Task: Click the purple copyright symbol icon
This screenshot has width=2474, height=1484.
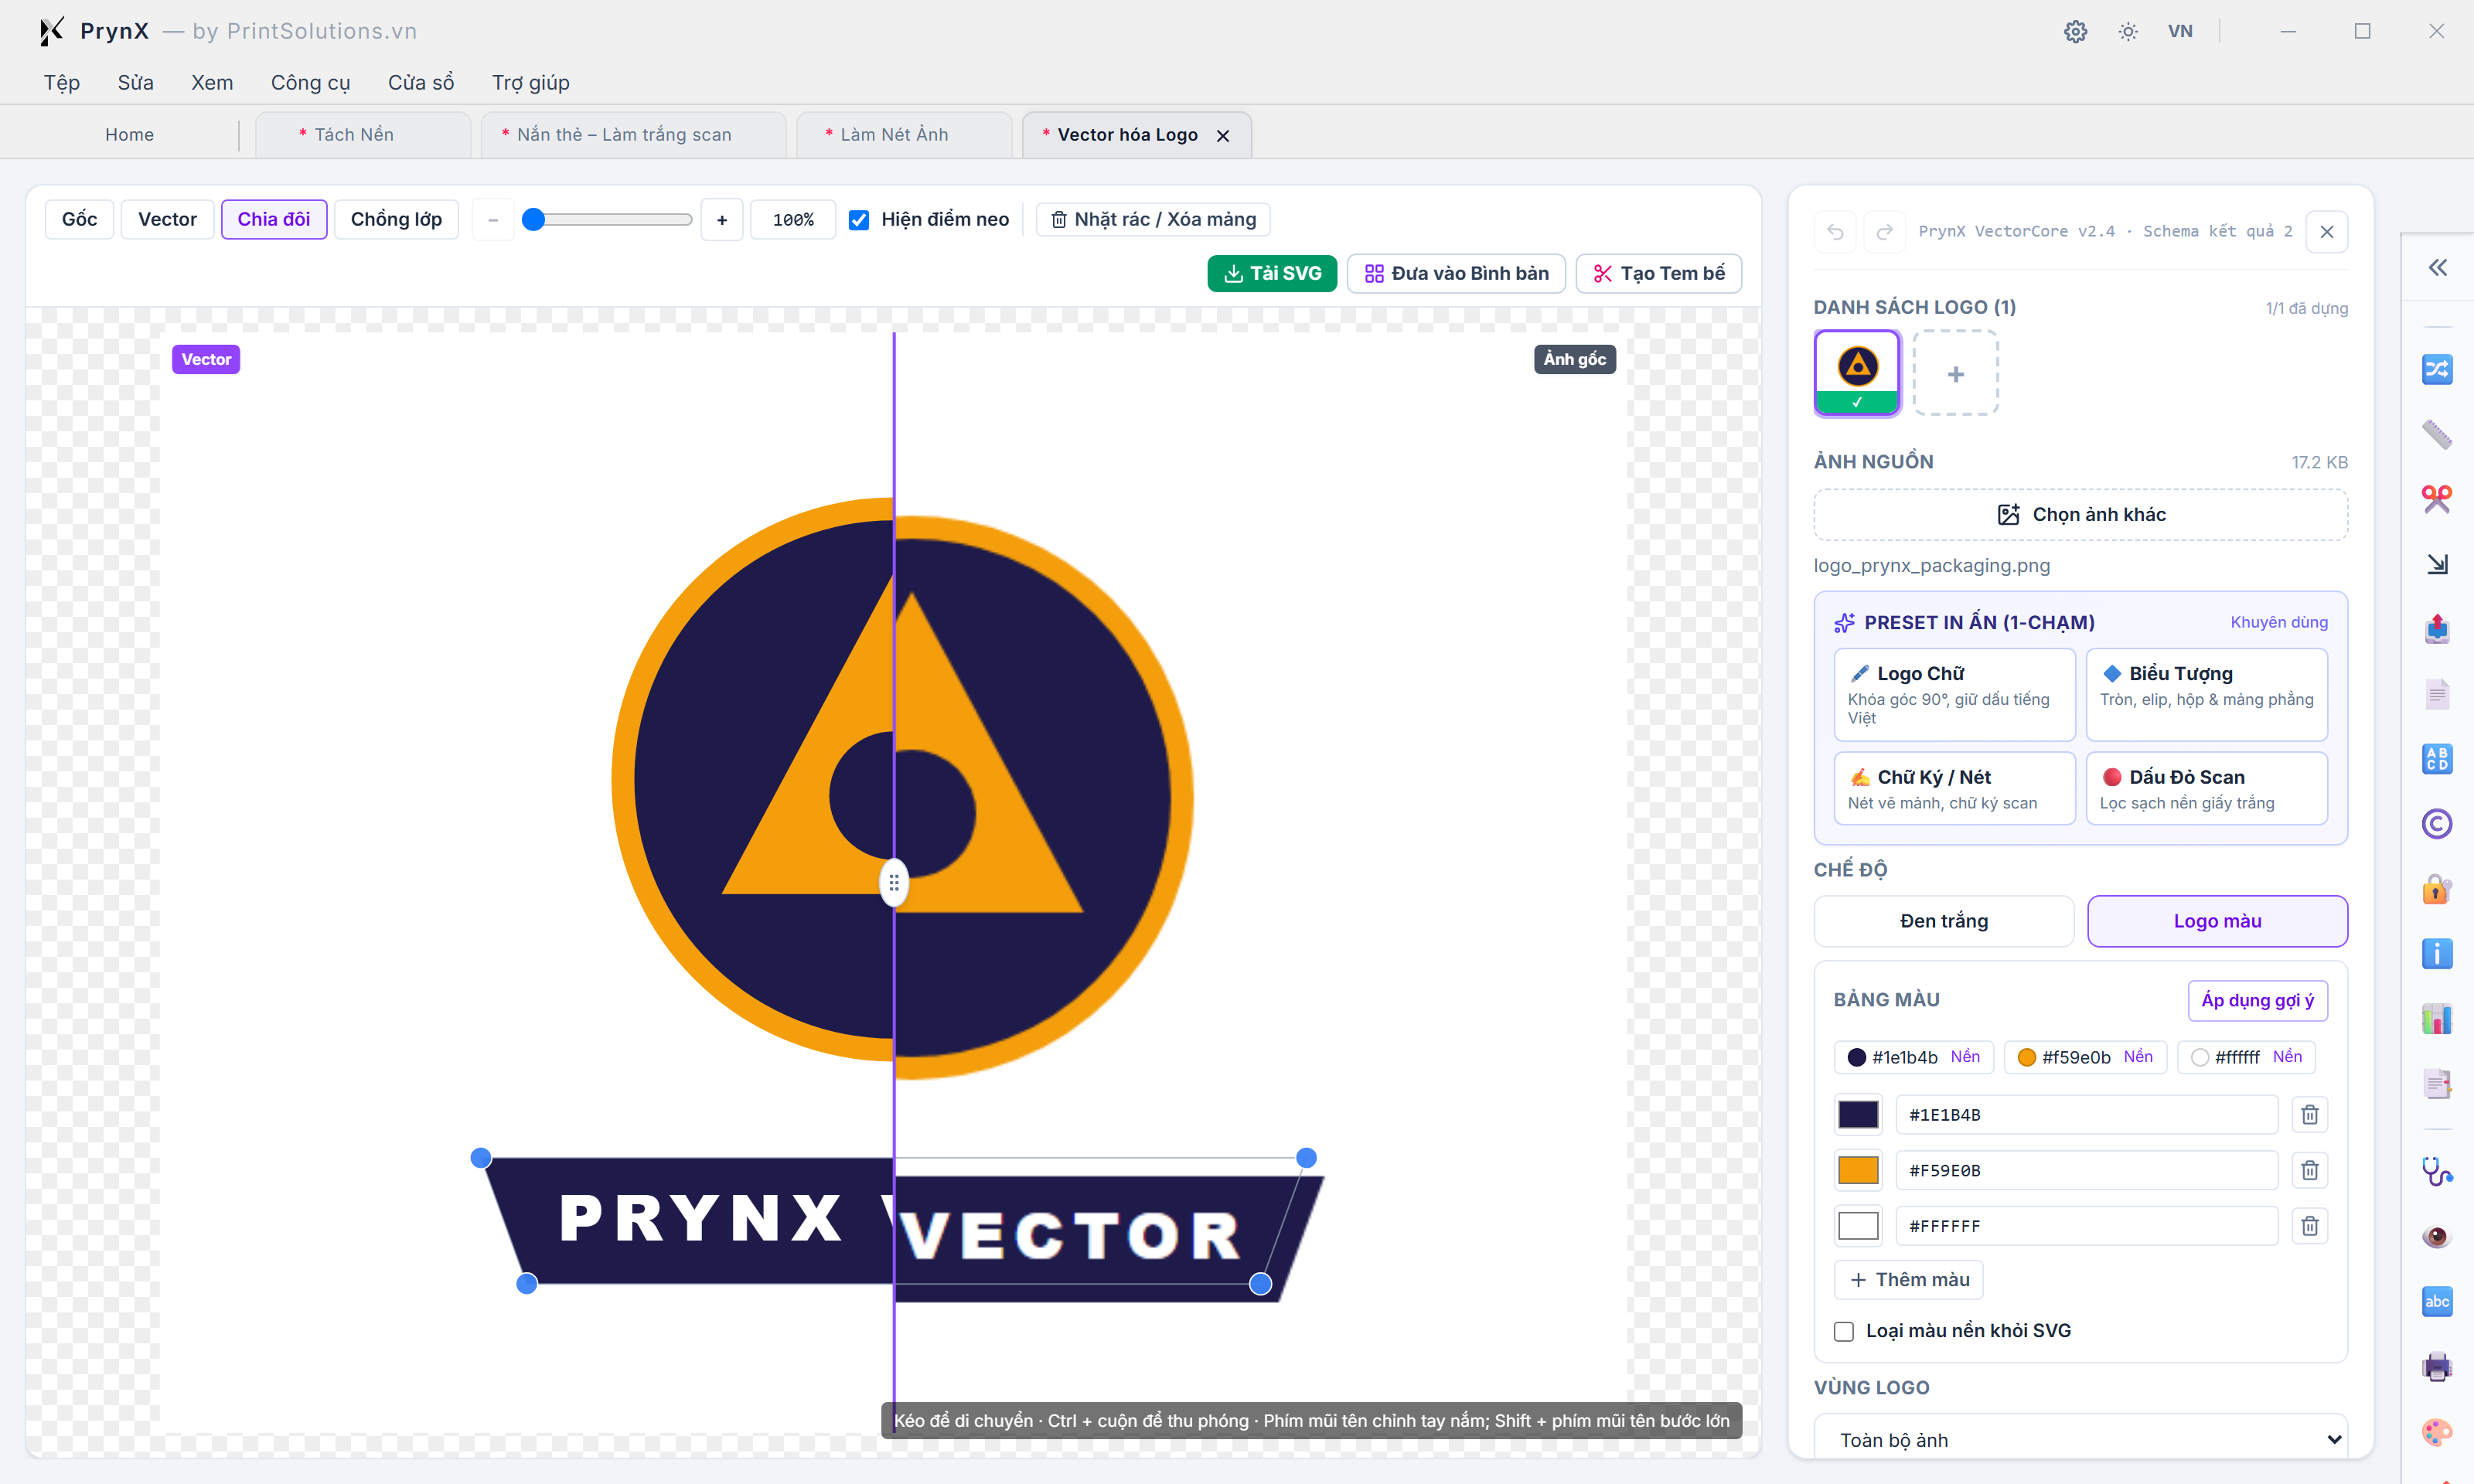Action: point(2437,824)
